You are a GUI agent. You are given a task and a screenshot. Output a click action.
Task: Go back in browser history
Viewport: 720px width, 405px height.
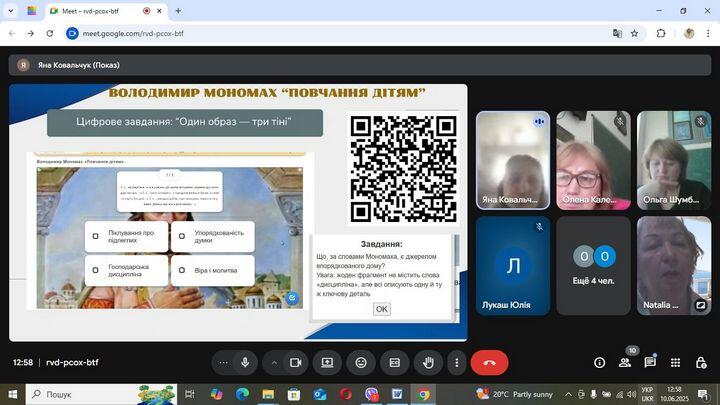pos(12,34)
